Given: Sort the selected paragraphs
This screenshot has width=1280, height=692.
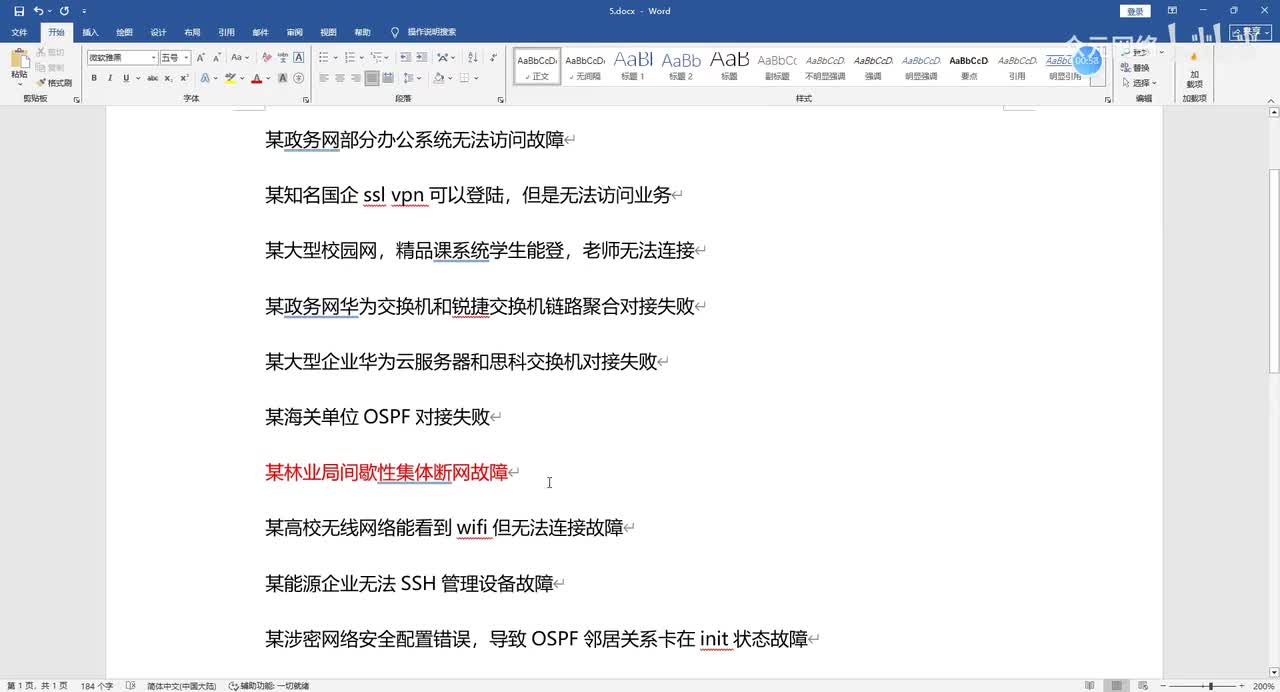Looking at the screenshot, I should (471, 58).
